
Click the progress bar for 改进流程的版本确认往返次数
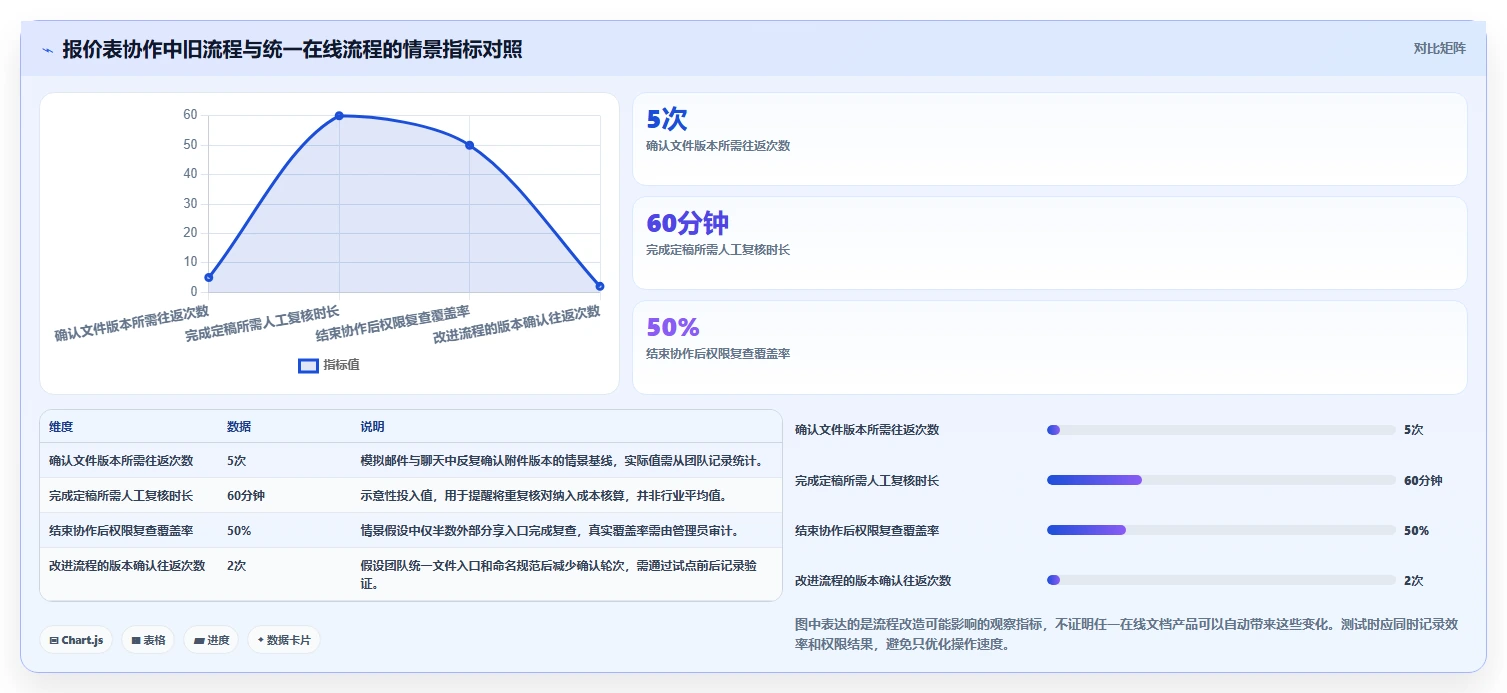(x=1221, y=580)
